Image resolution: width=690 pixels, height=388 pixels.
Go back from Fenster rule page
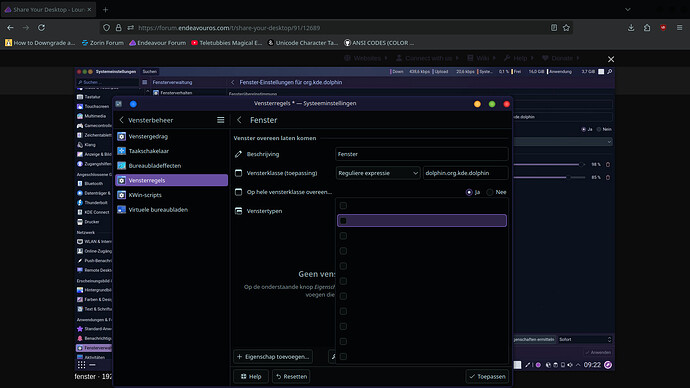tap(239, 120)
